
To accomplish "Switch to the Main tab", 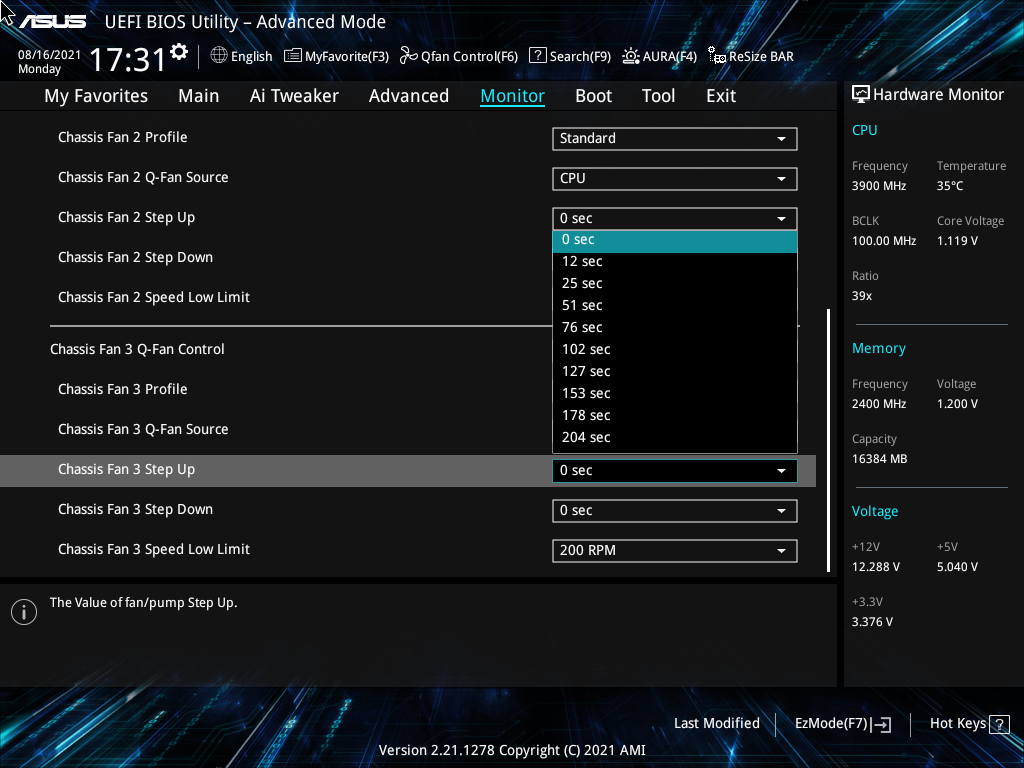I will click(199, 96).
